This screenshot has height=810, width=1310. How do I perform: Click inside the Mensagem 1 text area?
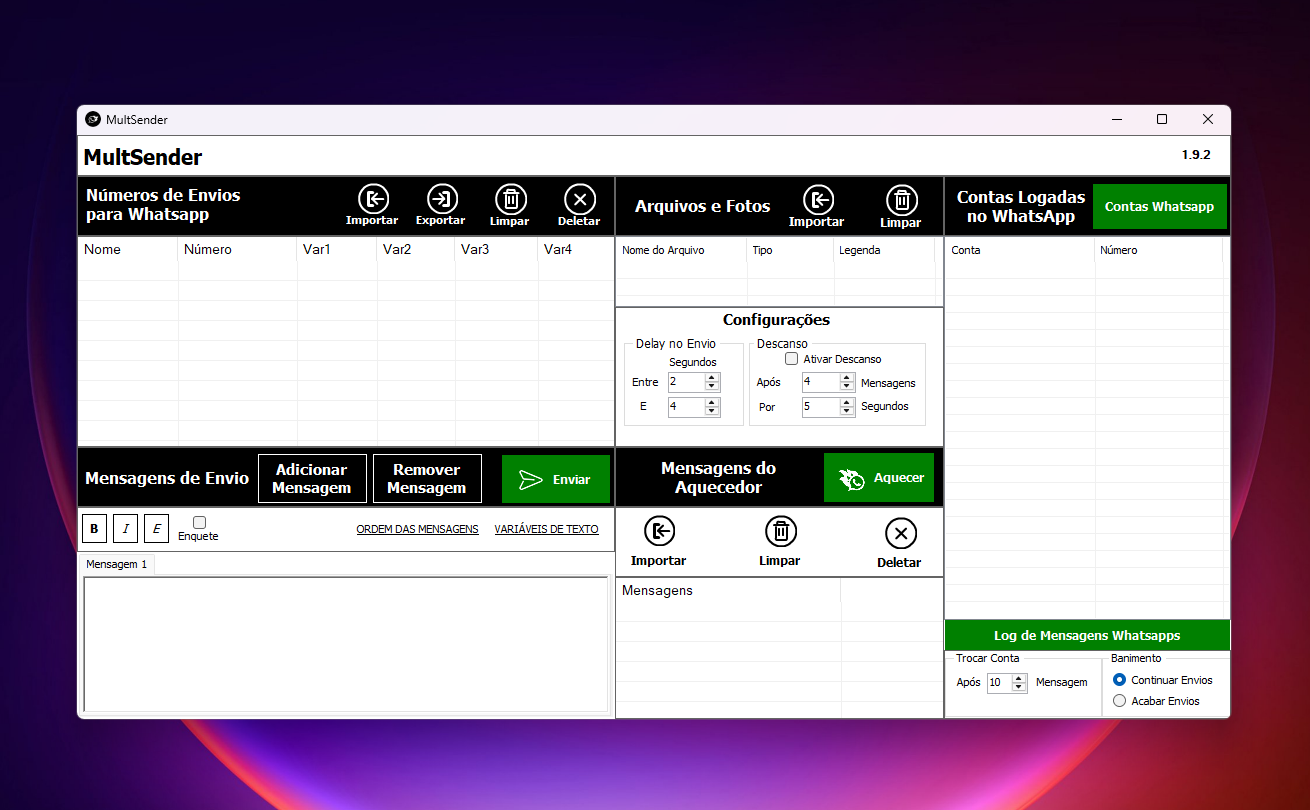coord(345,643)
